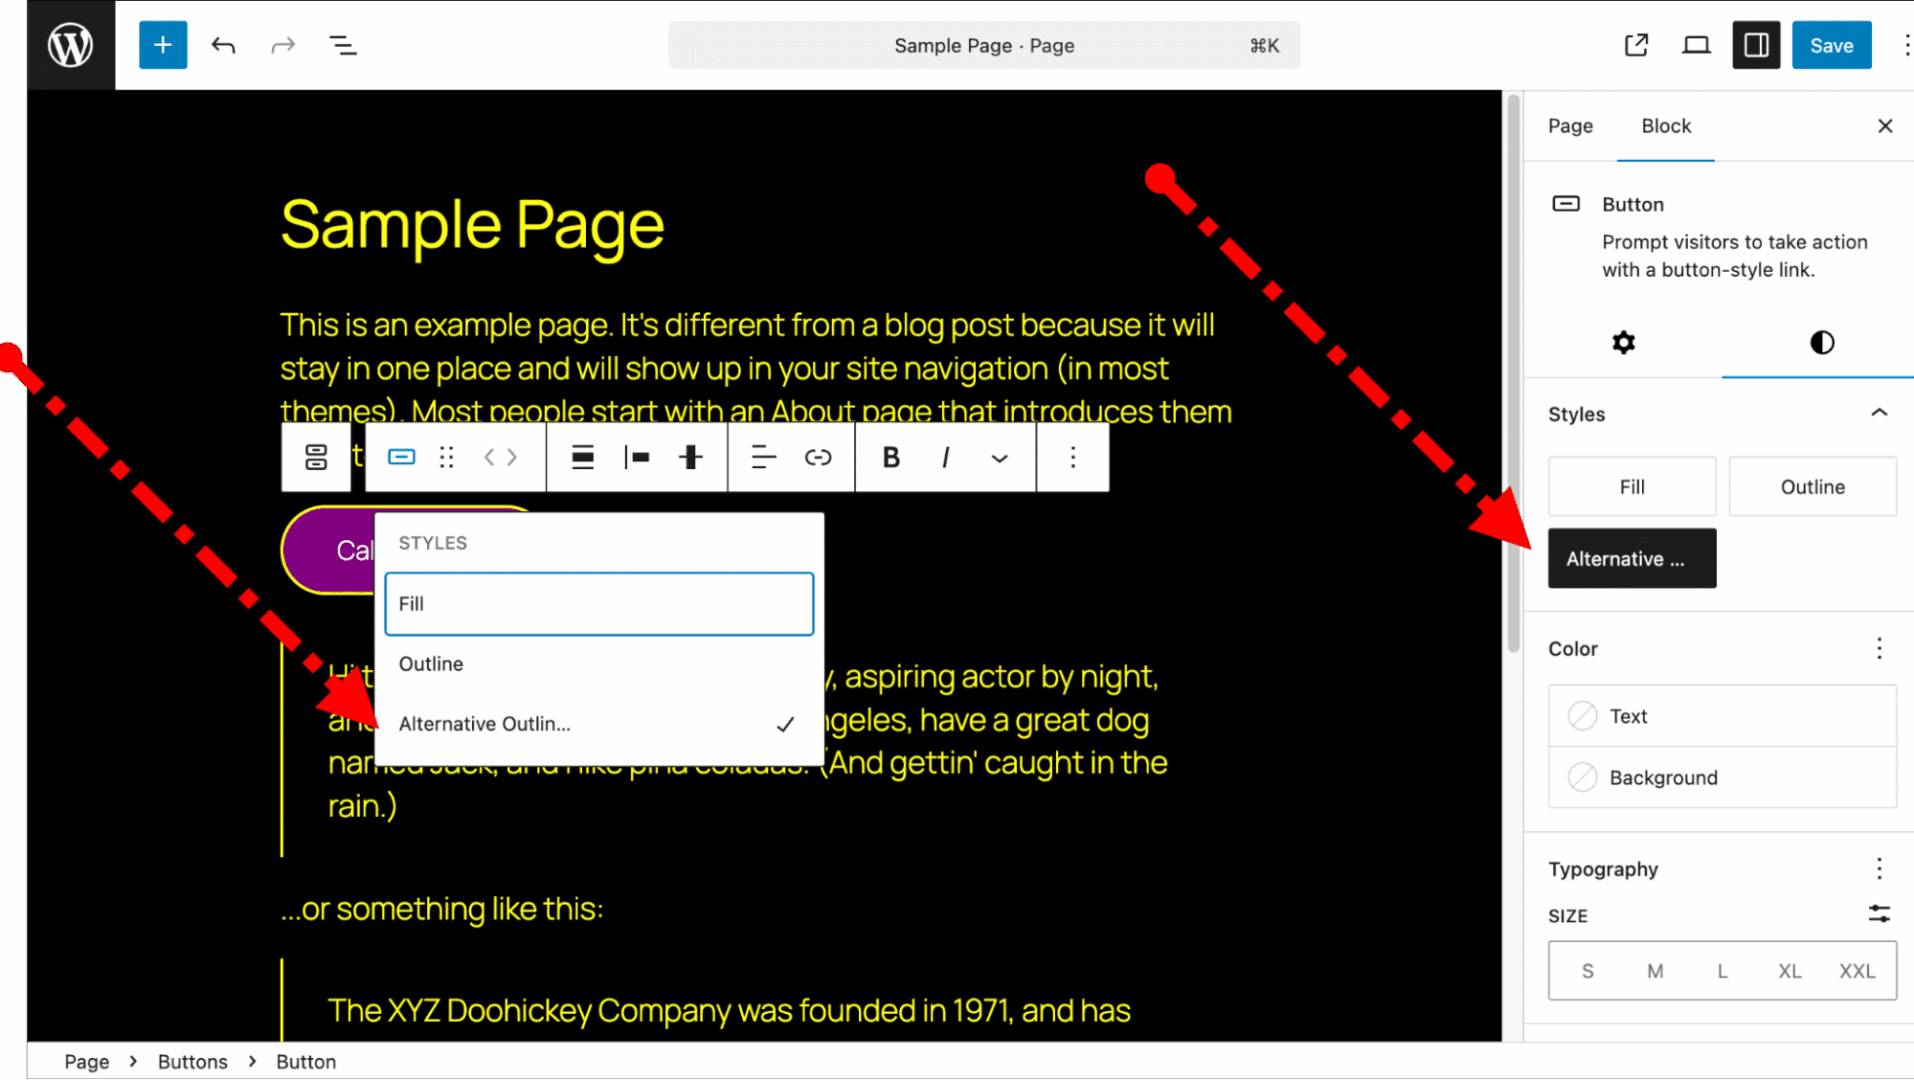1914x1080 pixels.
Task: Click the Link icon in the block toolbar
Action: coord(818,457)
